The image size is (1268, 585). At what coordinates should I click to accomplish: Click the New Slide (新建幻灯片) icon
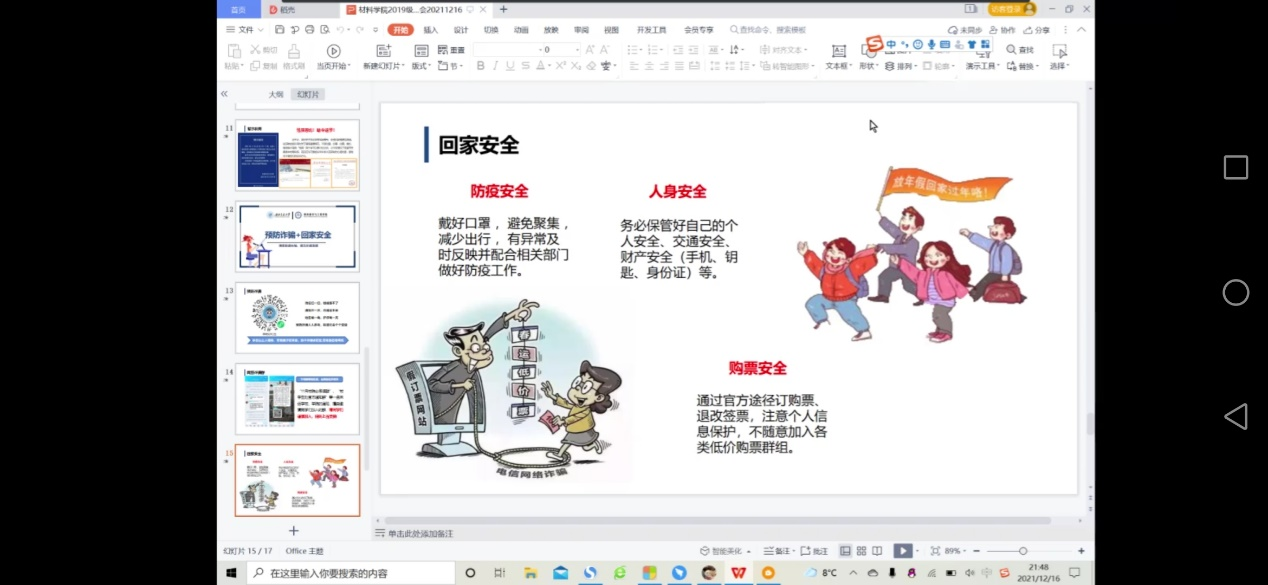click(383, 51)
